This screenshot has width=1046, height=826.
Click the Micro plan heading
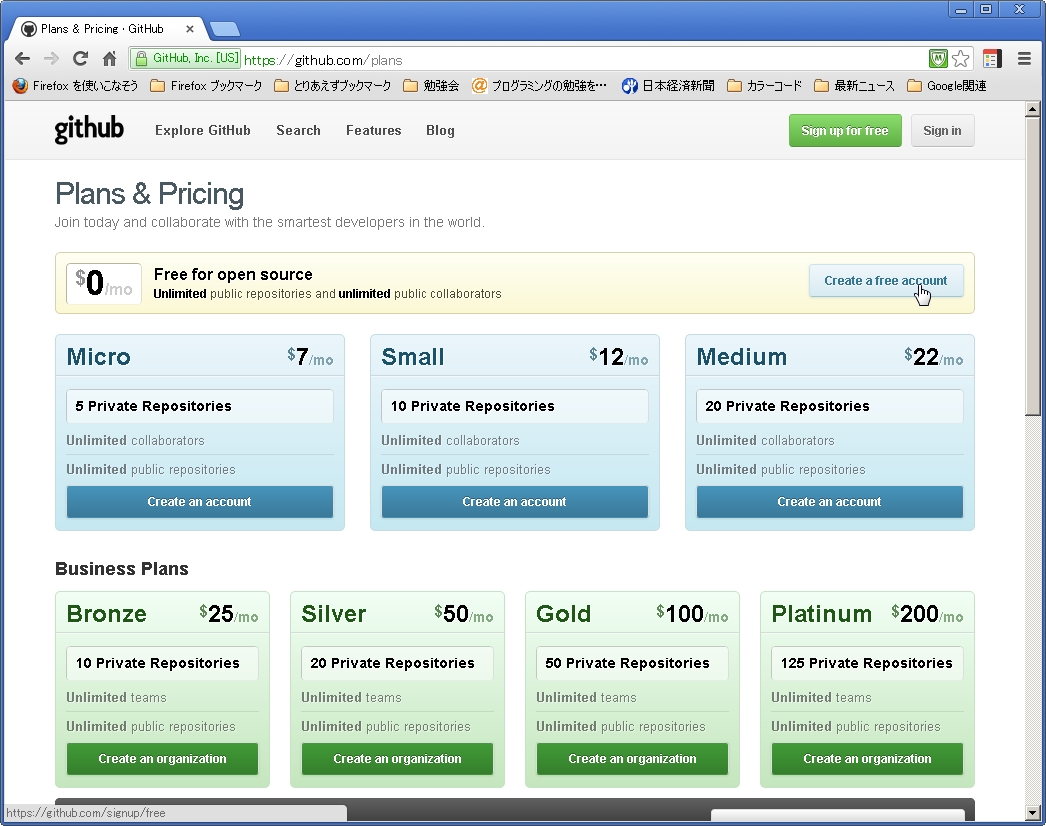click(x=99, y=357)
